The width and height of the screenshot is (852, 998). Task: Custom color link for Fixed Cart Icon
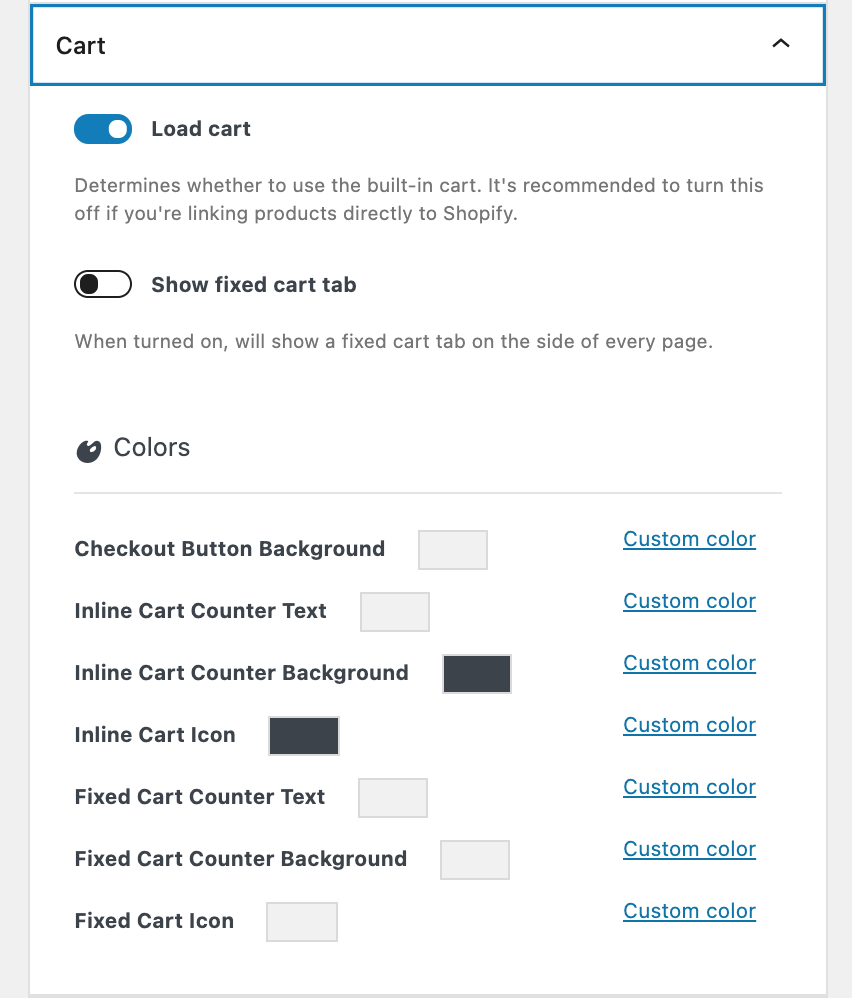click(689, 911)
